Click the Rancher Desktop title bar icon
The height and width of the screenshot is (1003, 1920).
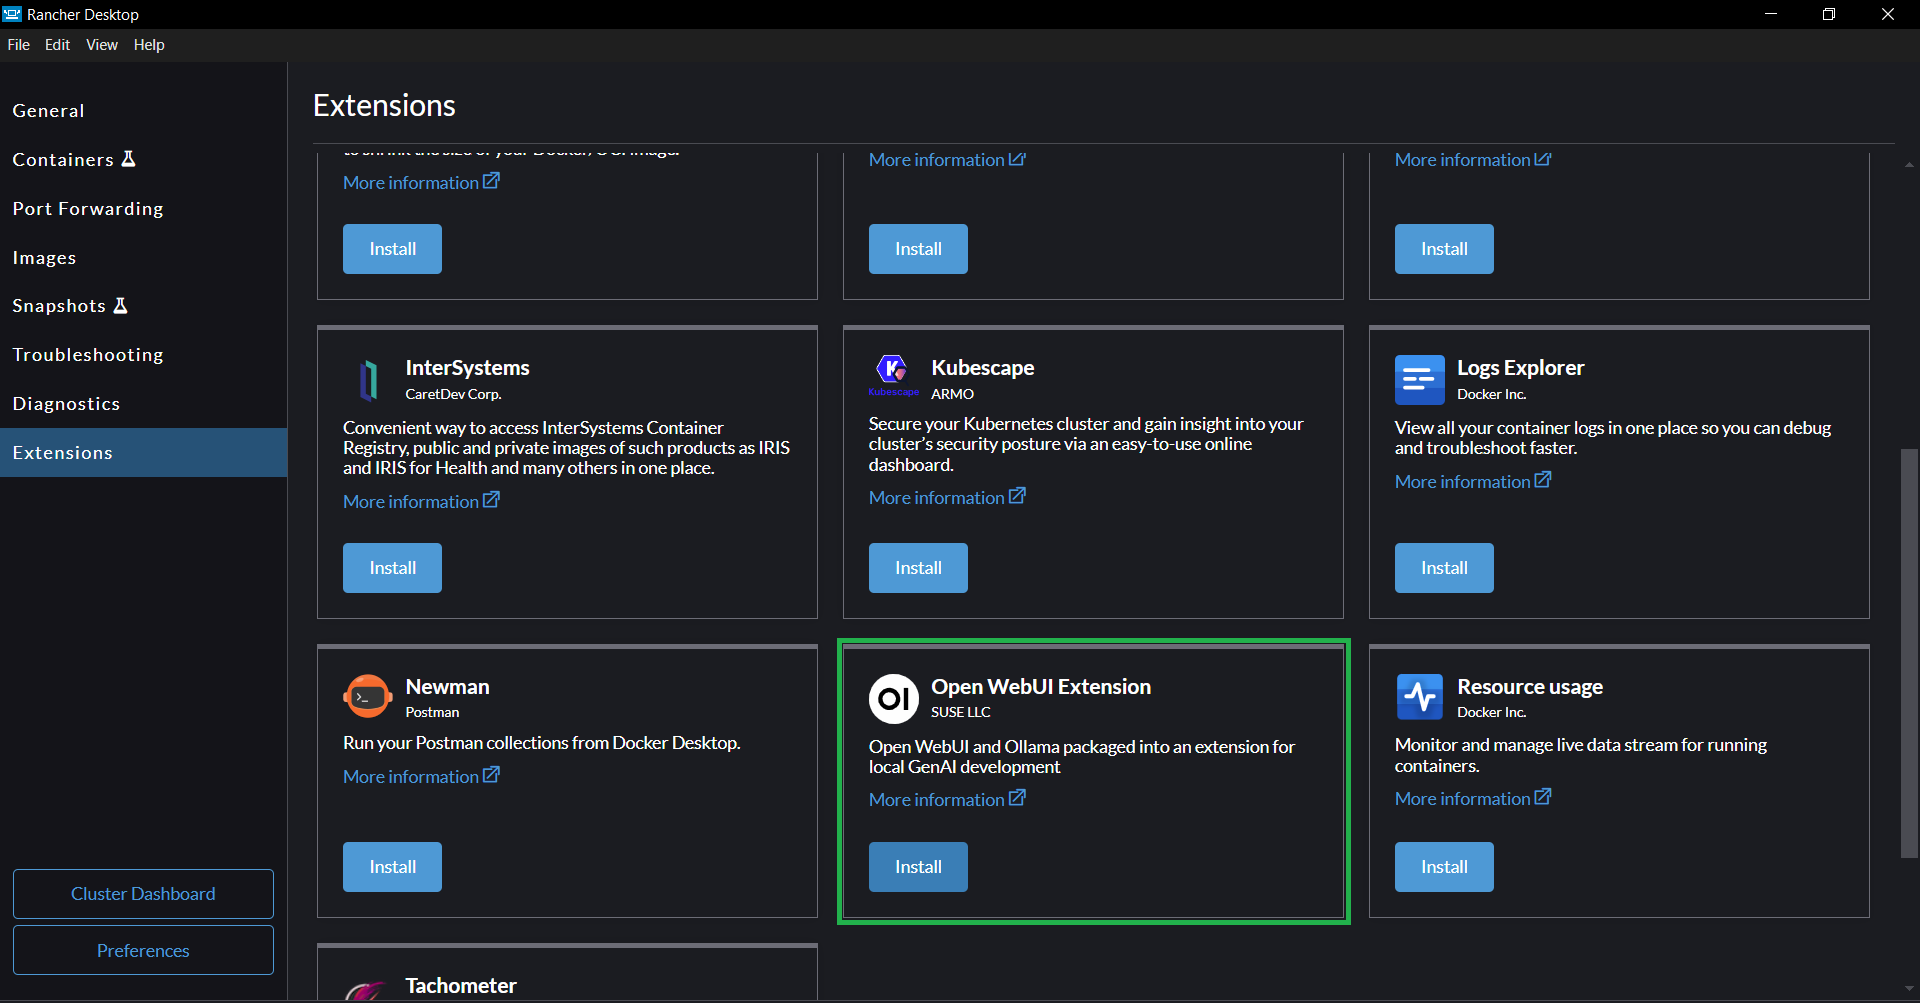12,13
